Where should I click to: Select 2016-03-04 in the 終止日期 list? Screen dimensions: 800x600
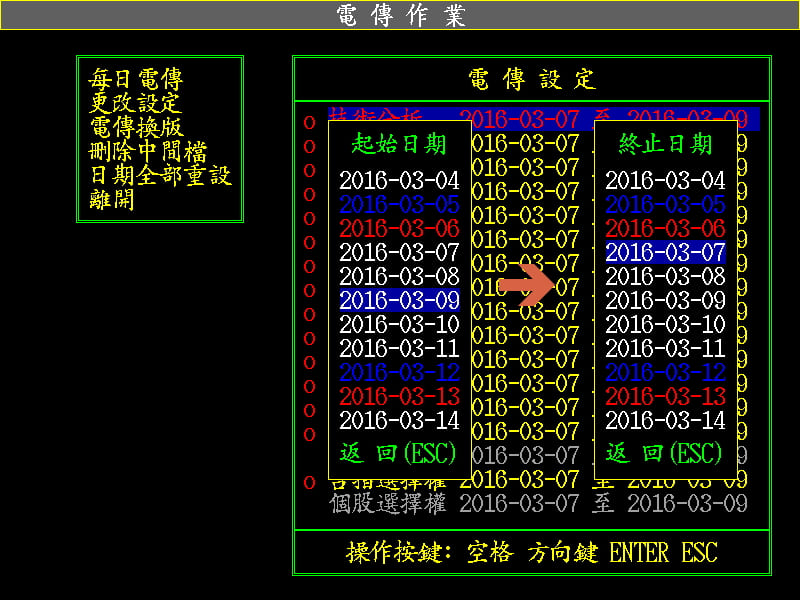665,181
